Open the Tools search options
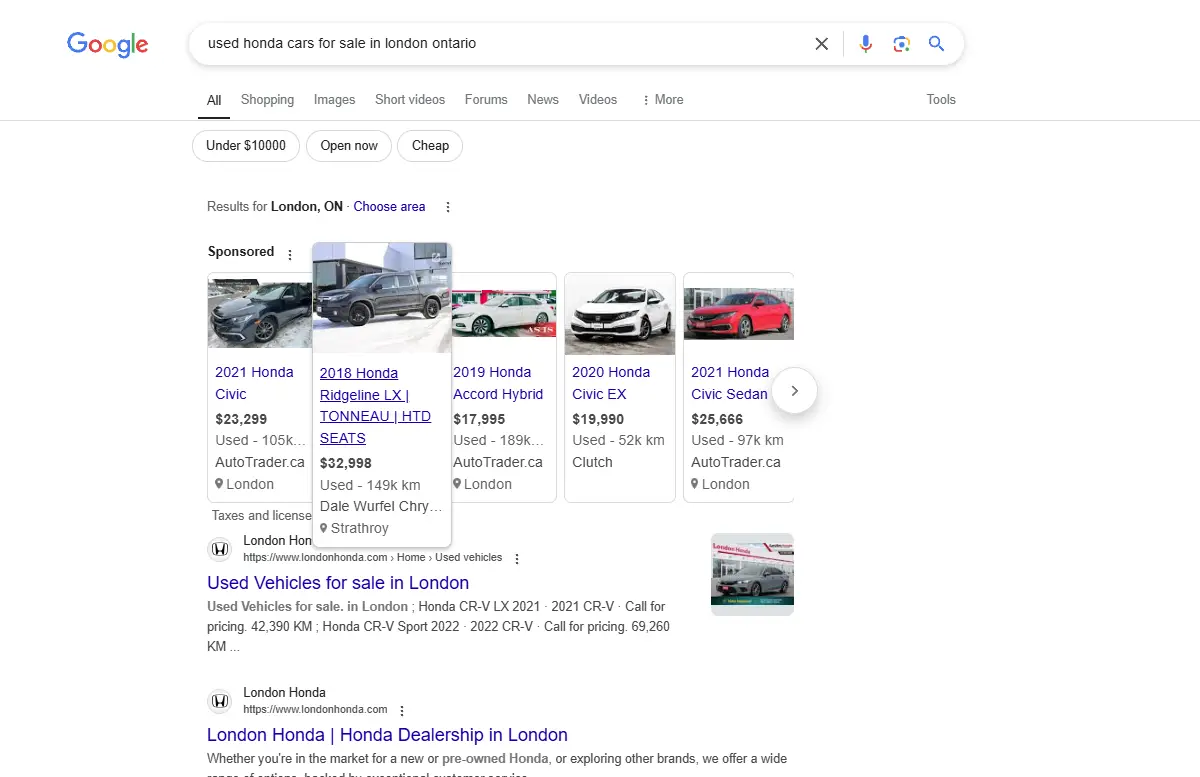Screen dimensions: 1200x777 pyautogui.click(x=940, y=100)
